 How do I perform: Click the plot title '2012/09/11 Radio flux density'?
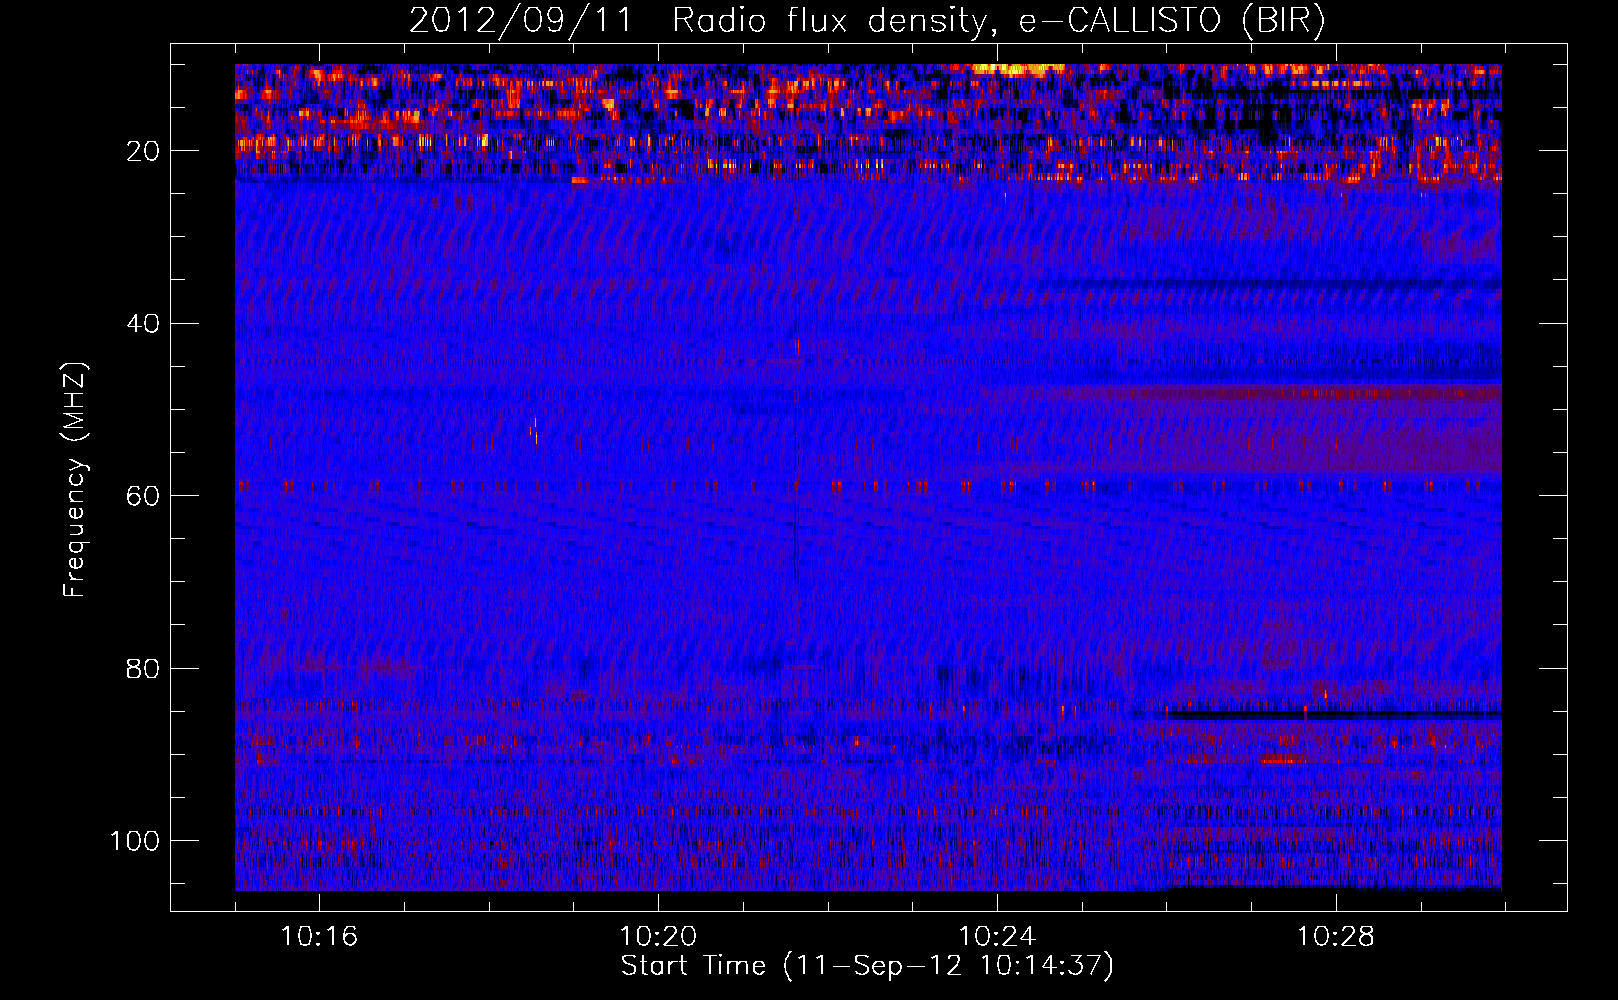click(x=867, y=21)
